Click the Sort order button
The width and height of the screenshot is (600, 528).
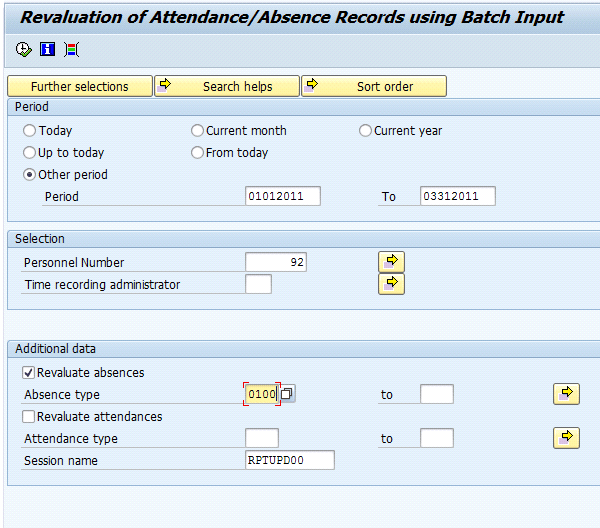click(x=374, y=87)
